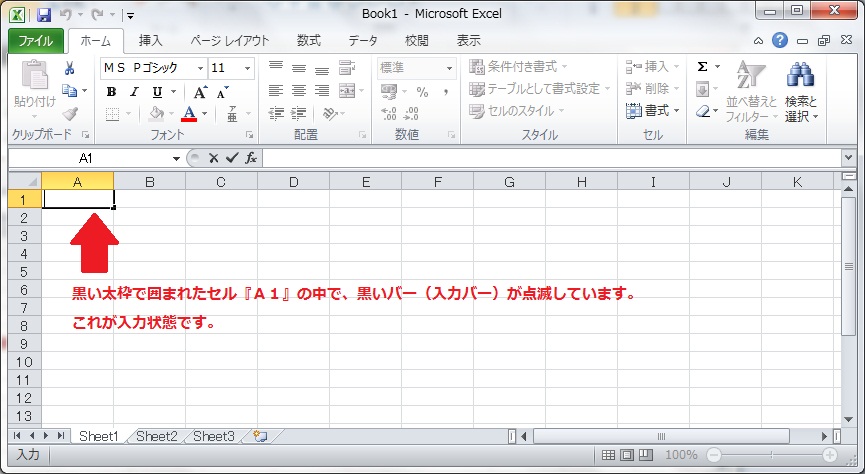865x474 pixels.
Task: Toggle center horizontal alignment
Action: click(x=298, y=90)
